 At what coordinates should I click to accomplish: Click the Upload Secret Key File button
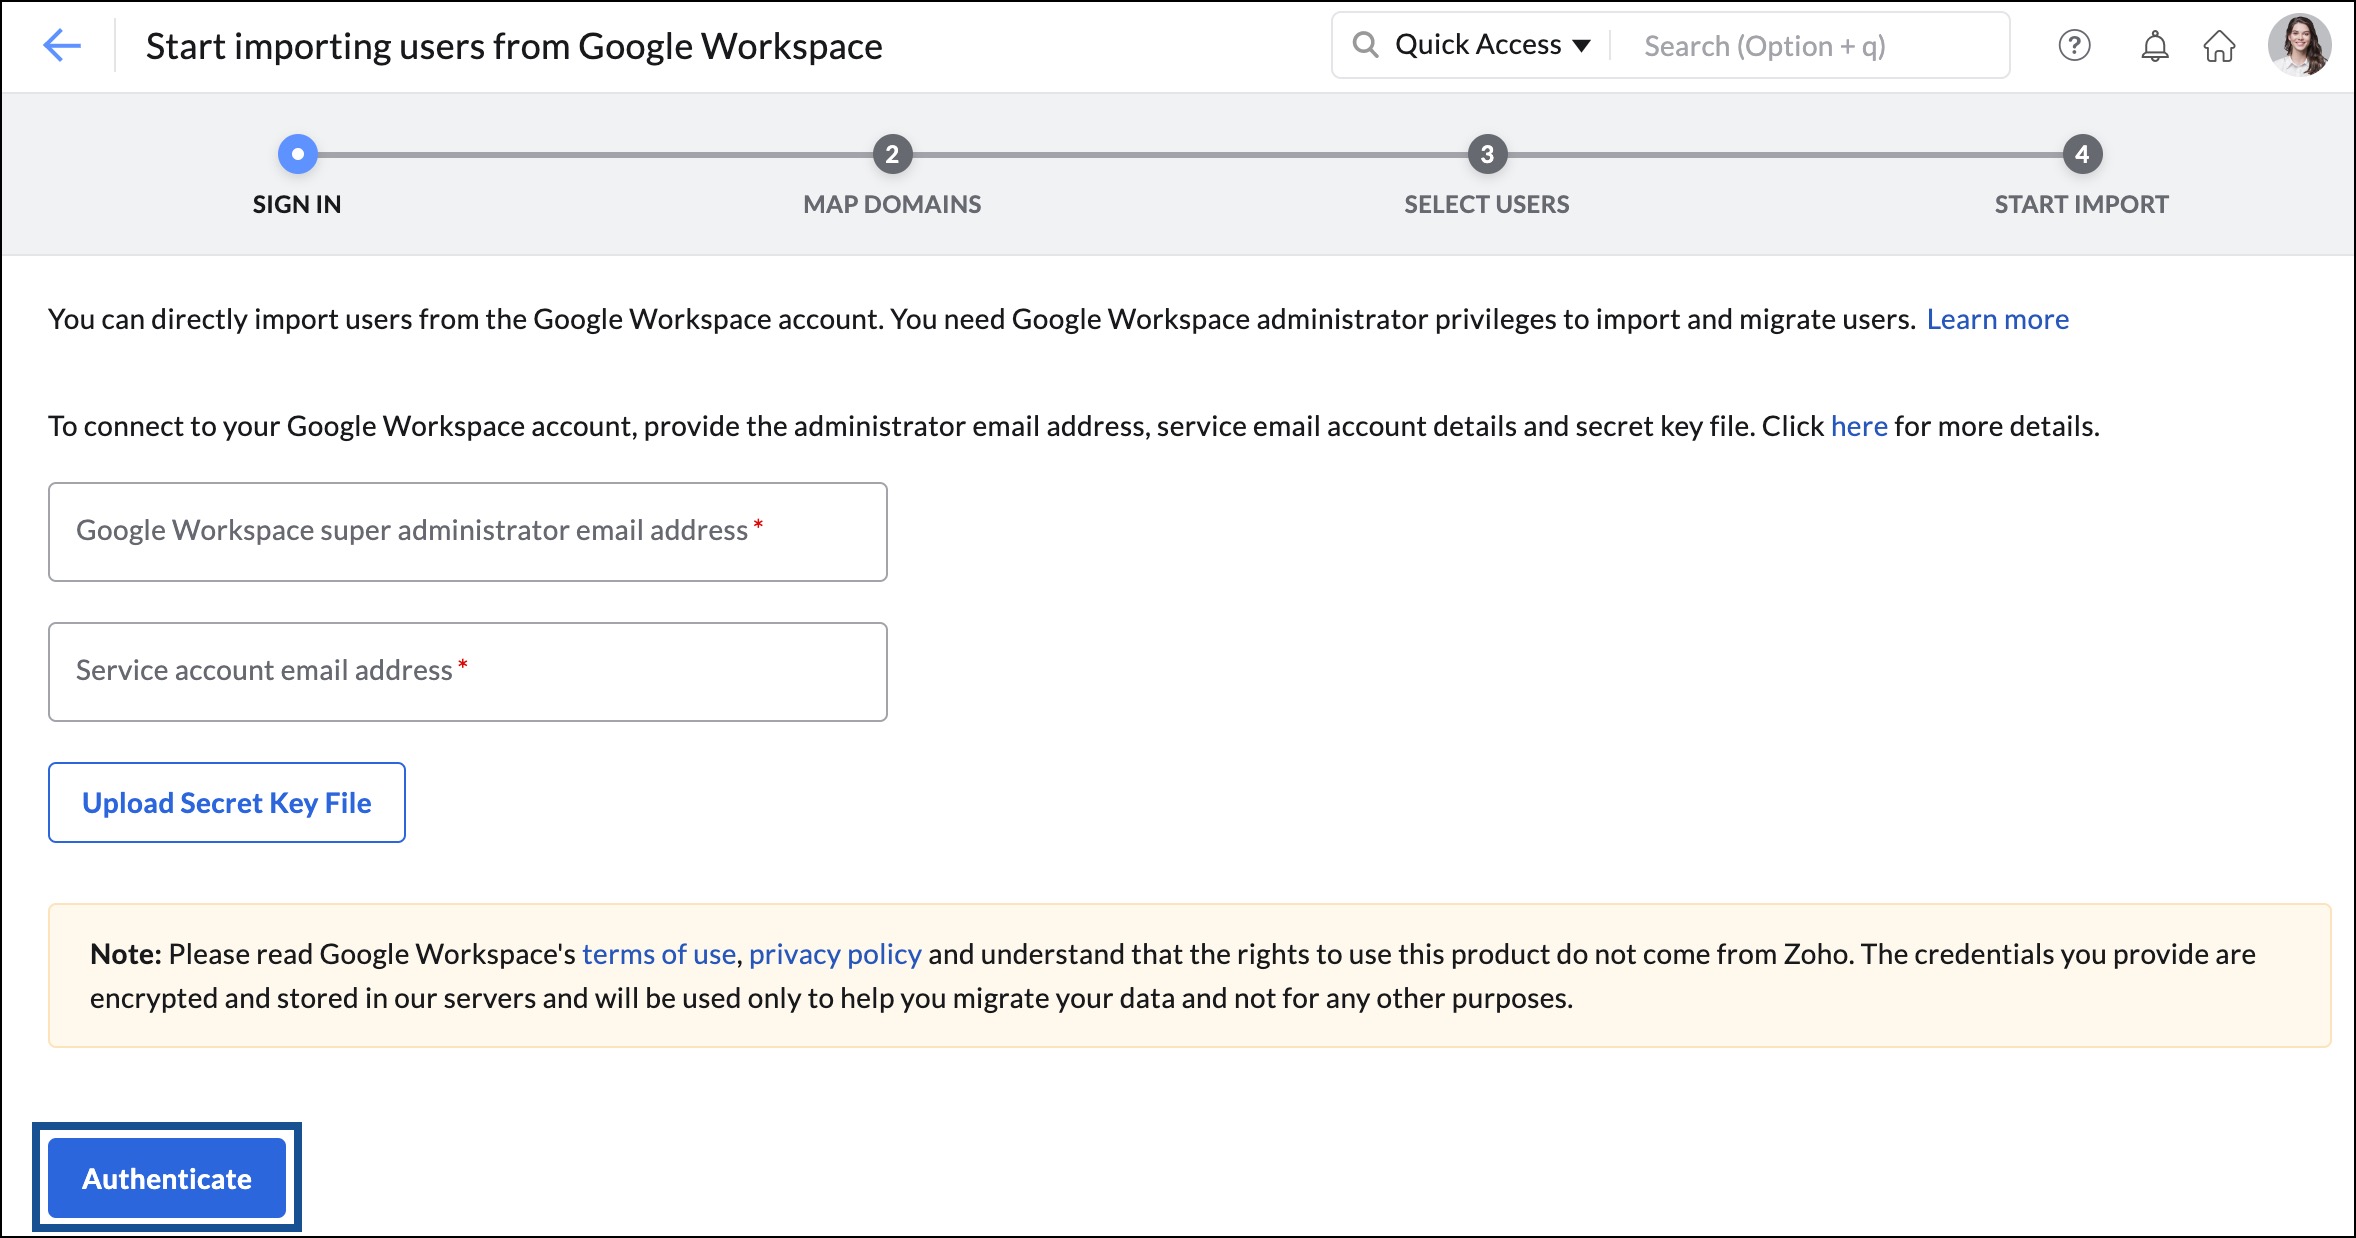[226, 802]
